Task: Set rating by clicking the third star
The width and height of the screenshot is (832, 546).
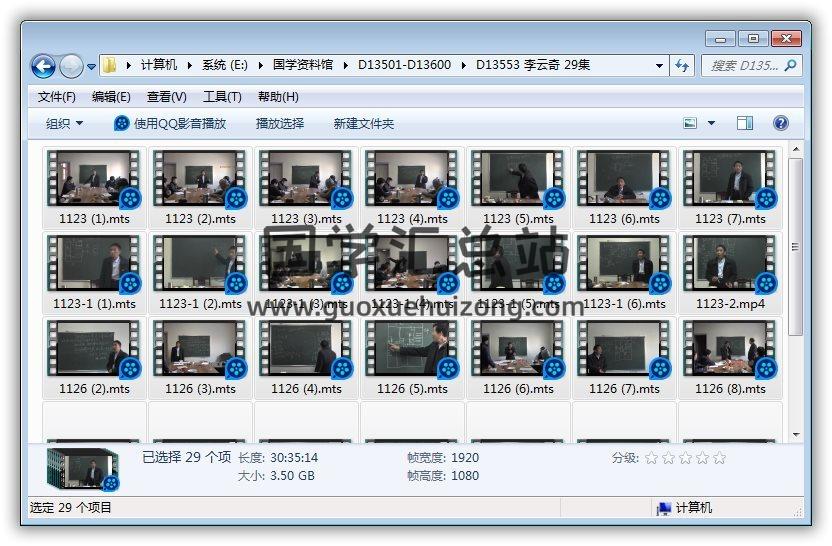Action: [x=685, y=458]
